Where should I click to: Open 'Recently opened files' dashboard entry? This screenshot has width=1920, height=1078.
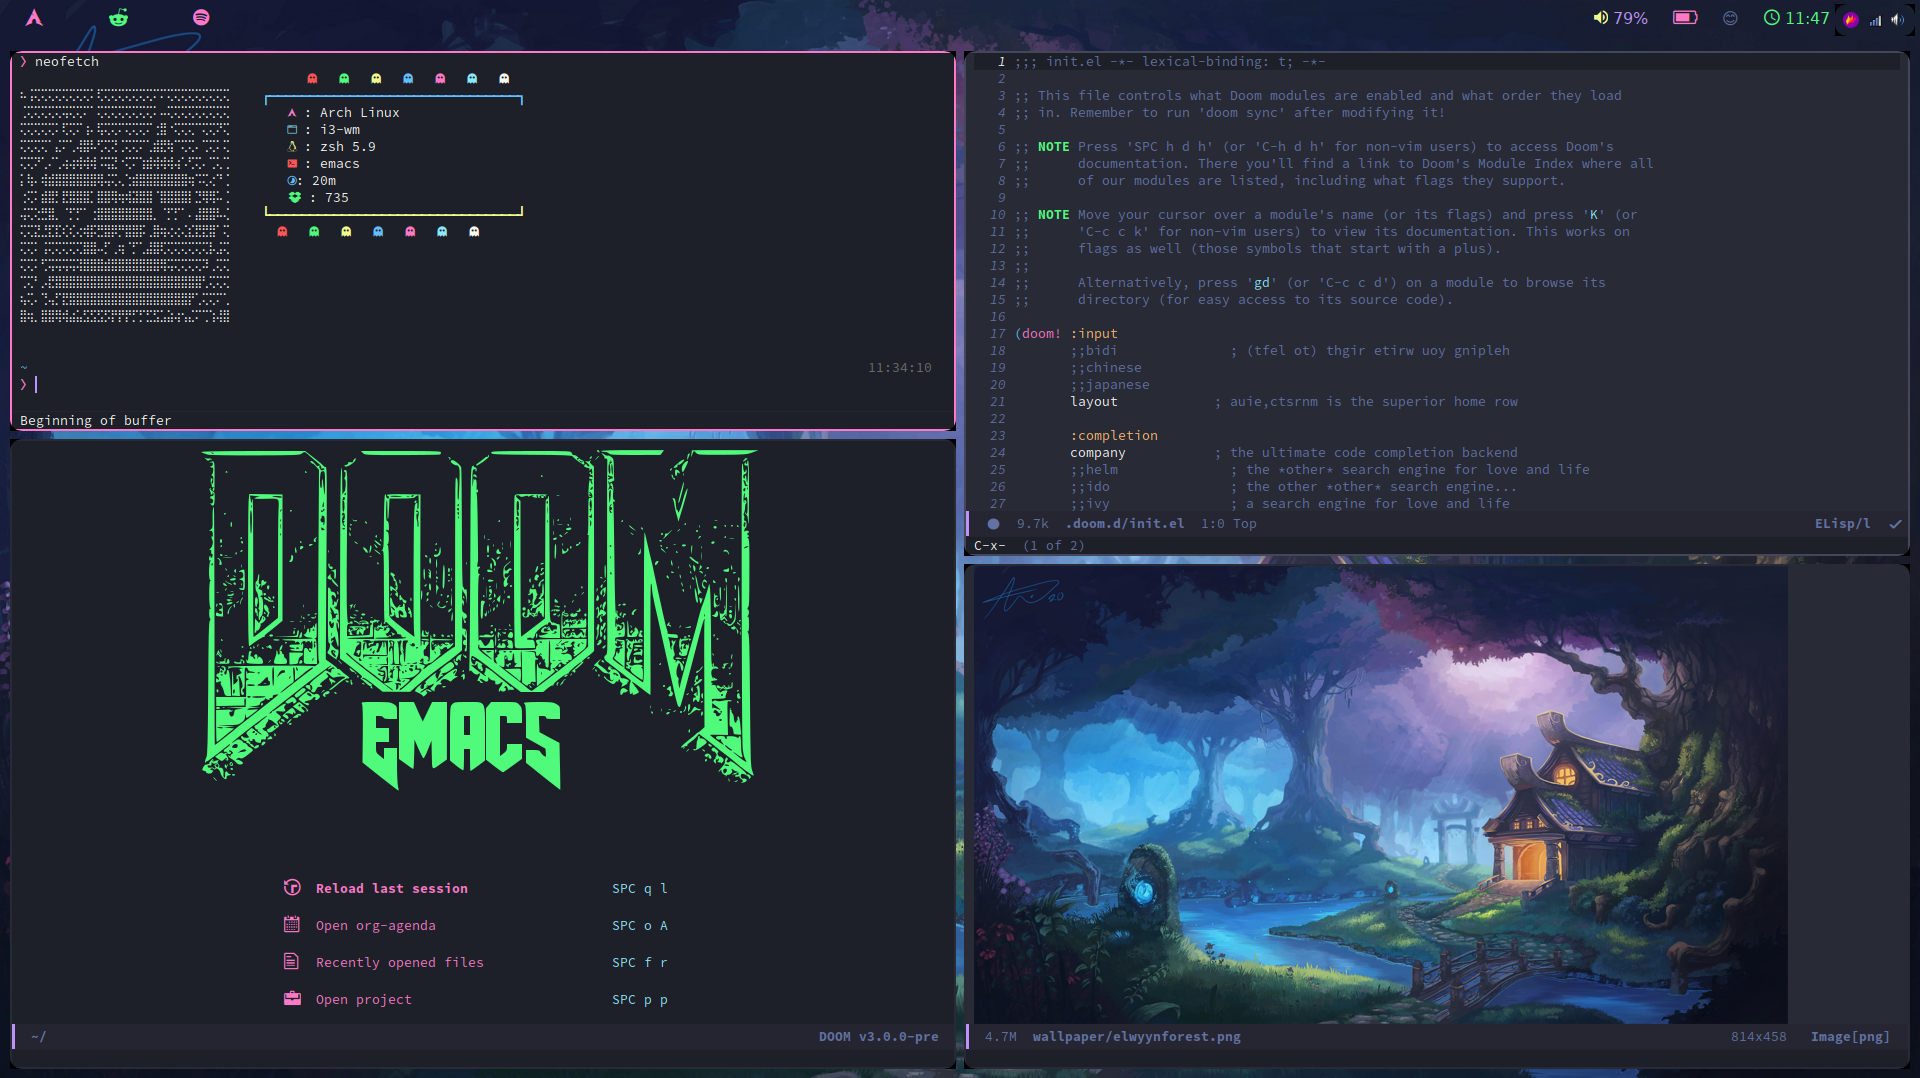click(400, 963)
